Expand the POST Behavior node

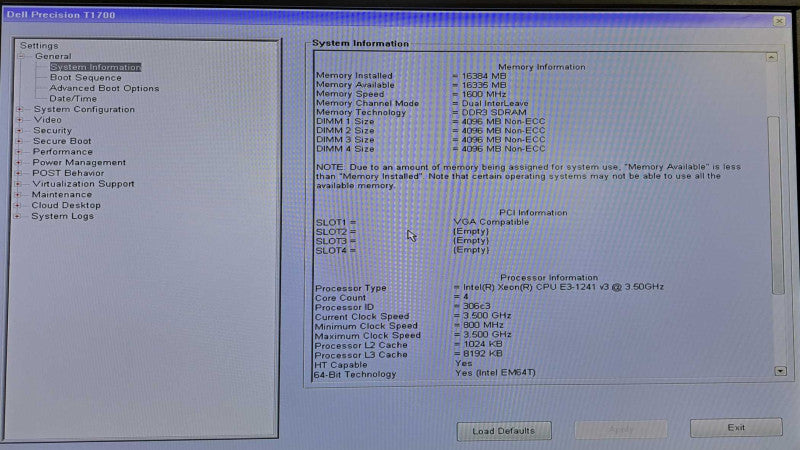click(18, 173)
